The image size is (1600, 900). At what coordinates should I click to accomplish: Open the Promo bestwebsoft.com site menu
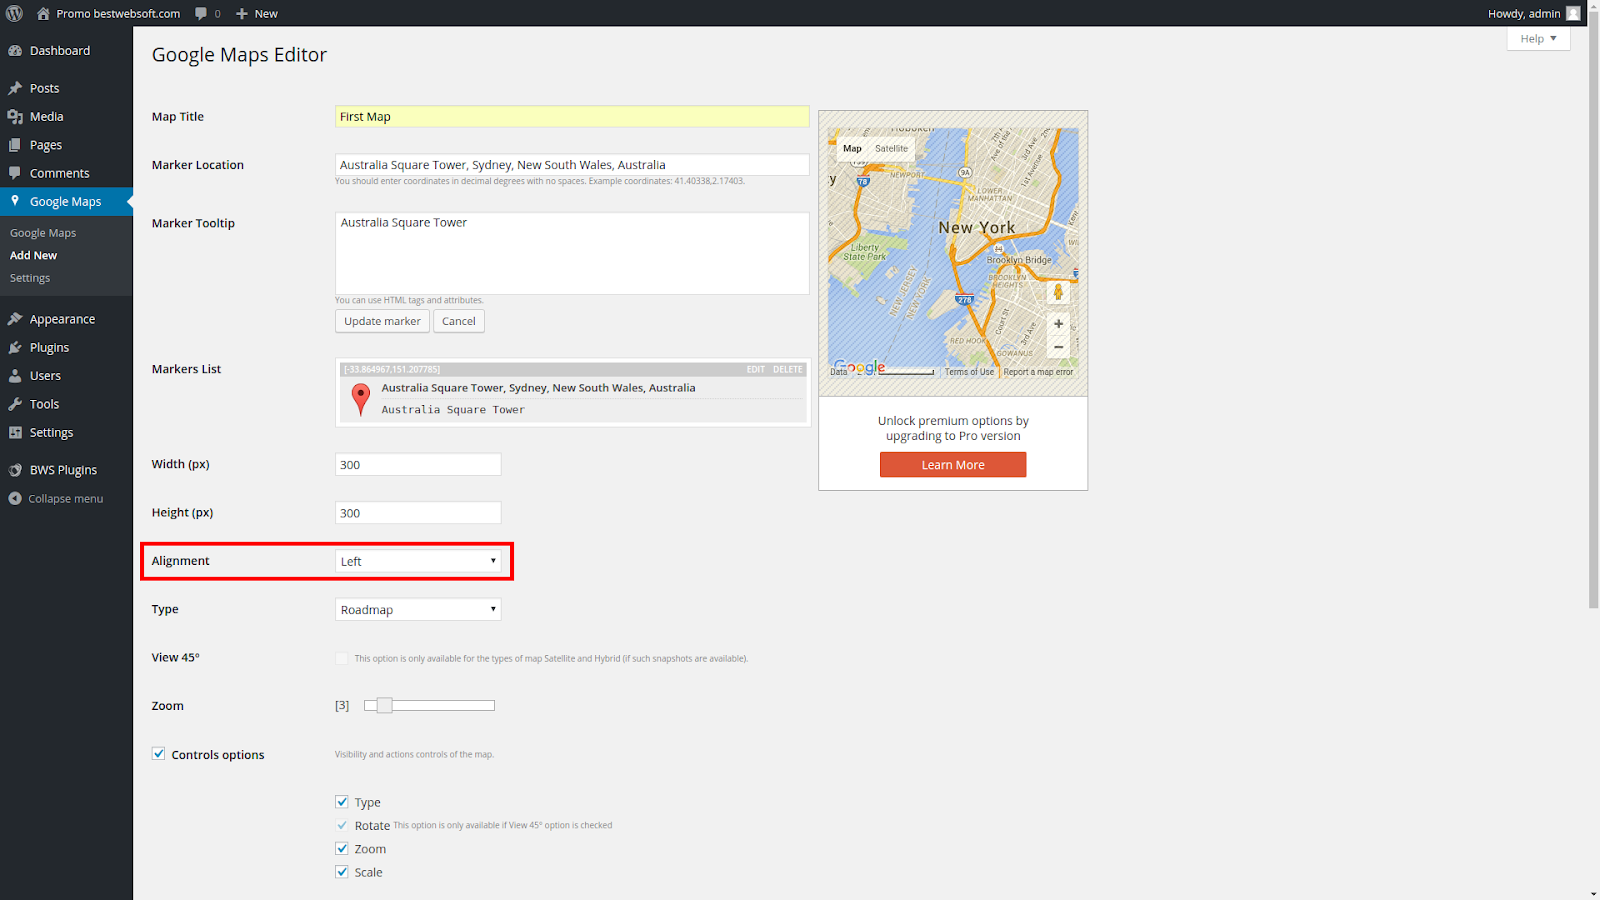coord(108,13)
